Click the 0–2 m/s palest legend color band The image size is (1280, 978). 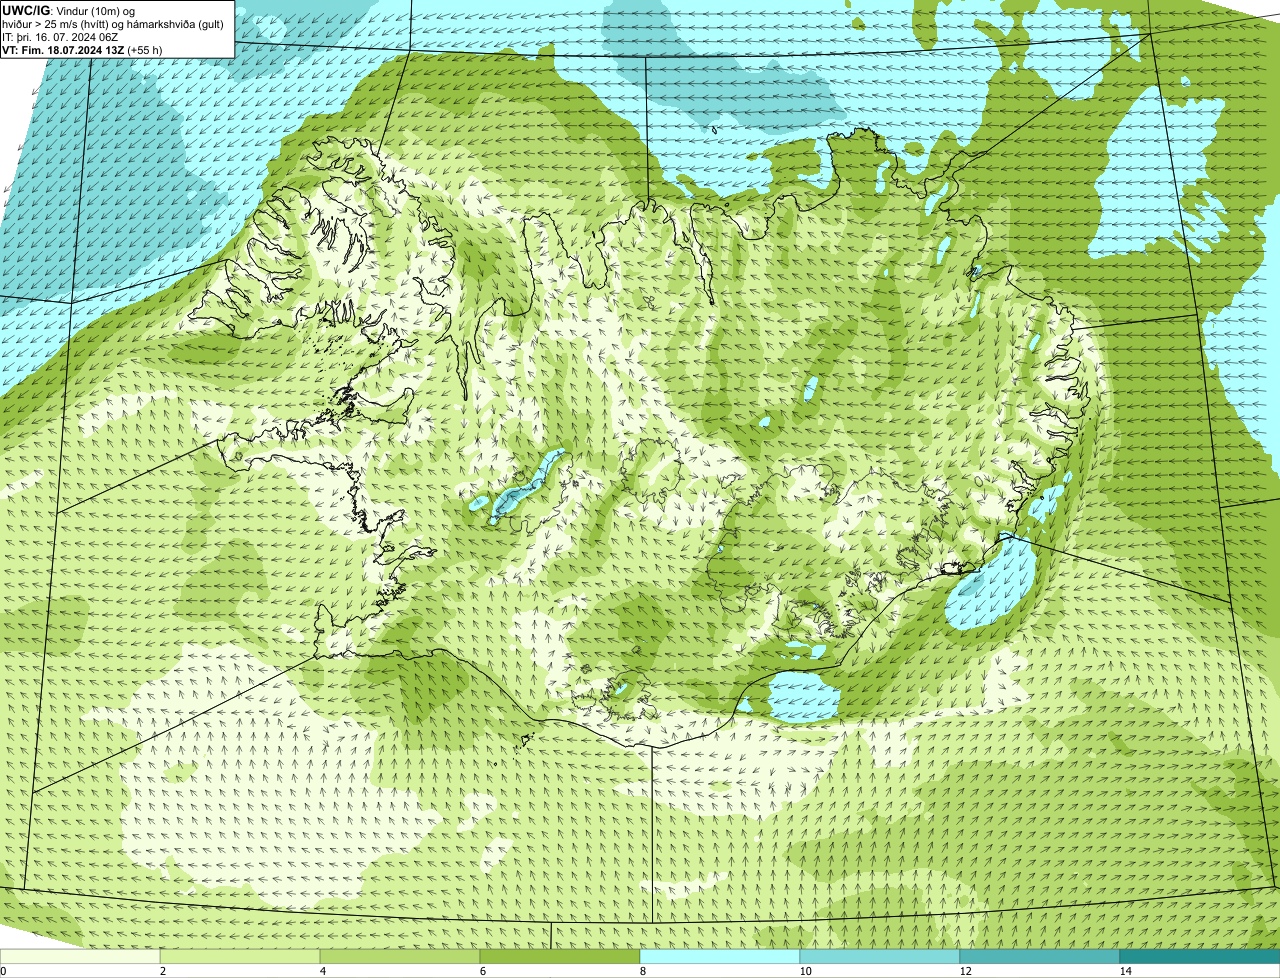coord(80,956)
